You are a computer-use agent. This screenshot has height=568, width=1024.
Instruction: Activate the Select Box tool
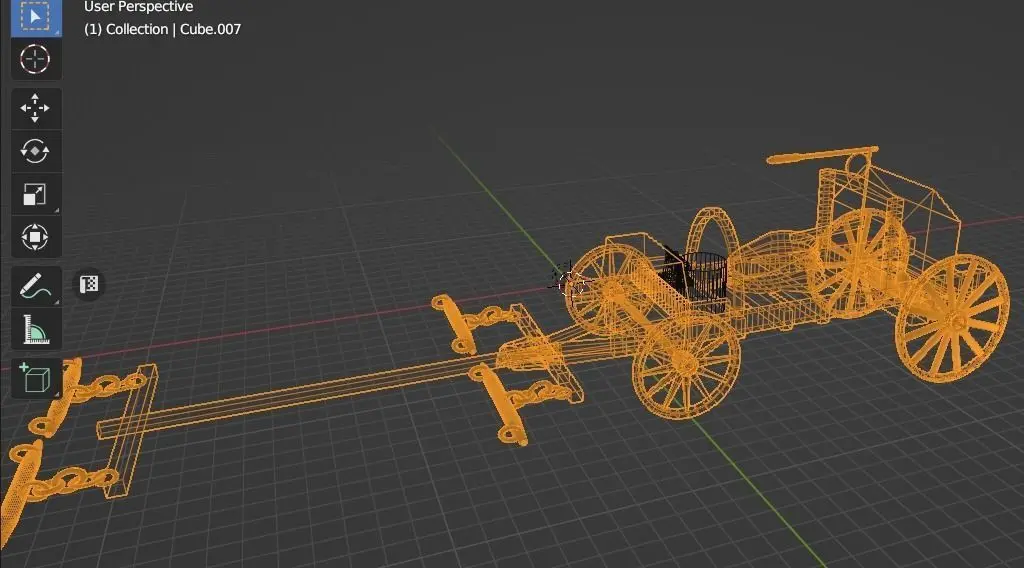[36, 18]
